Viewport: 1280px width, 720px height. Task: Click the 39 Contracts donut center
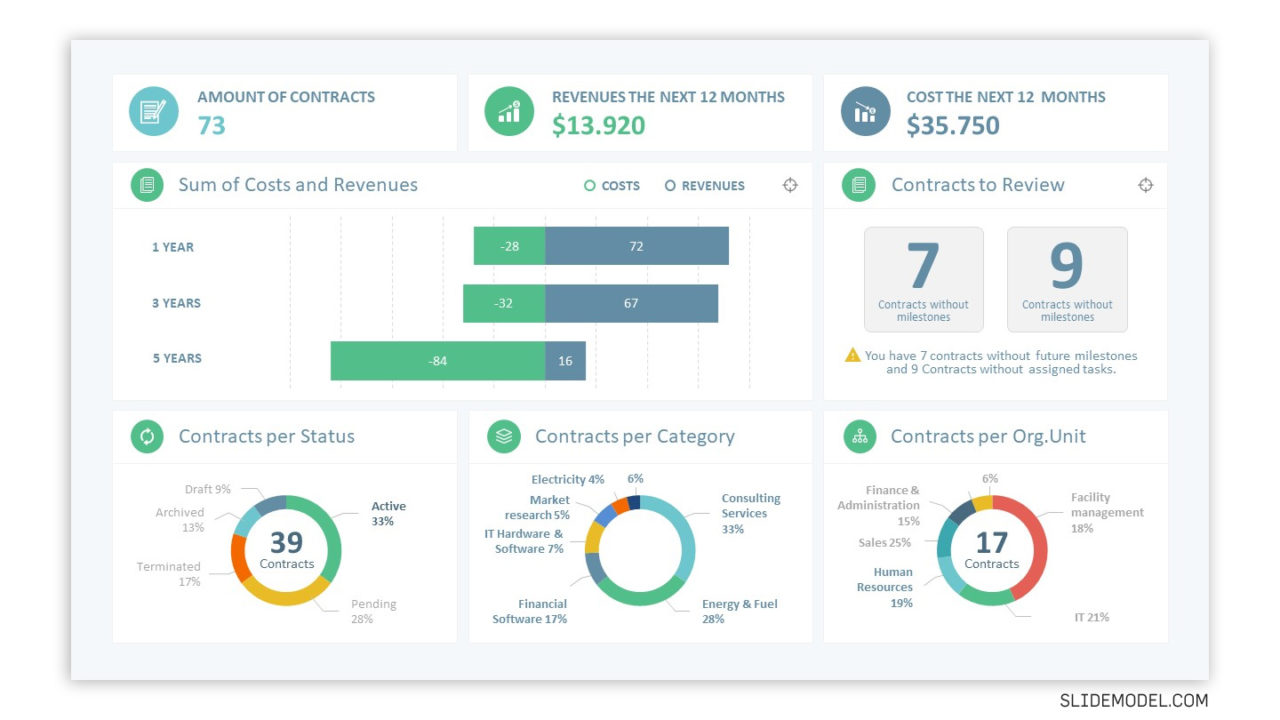286,549
